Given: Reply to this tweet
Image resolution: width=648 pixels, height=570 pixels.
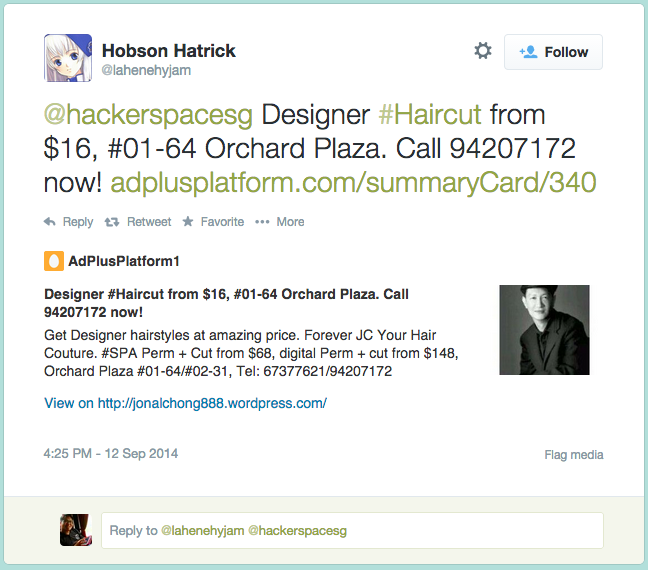Looking at the screenshot, I should [x=69, y=222].
